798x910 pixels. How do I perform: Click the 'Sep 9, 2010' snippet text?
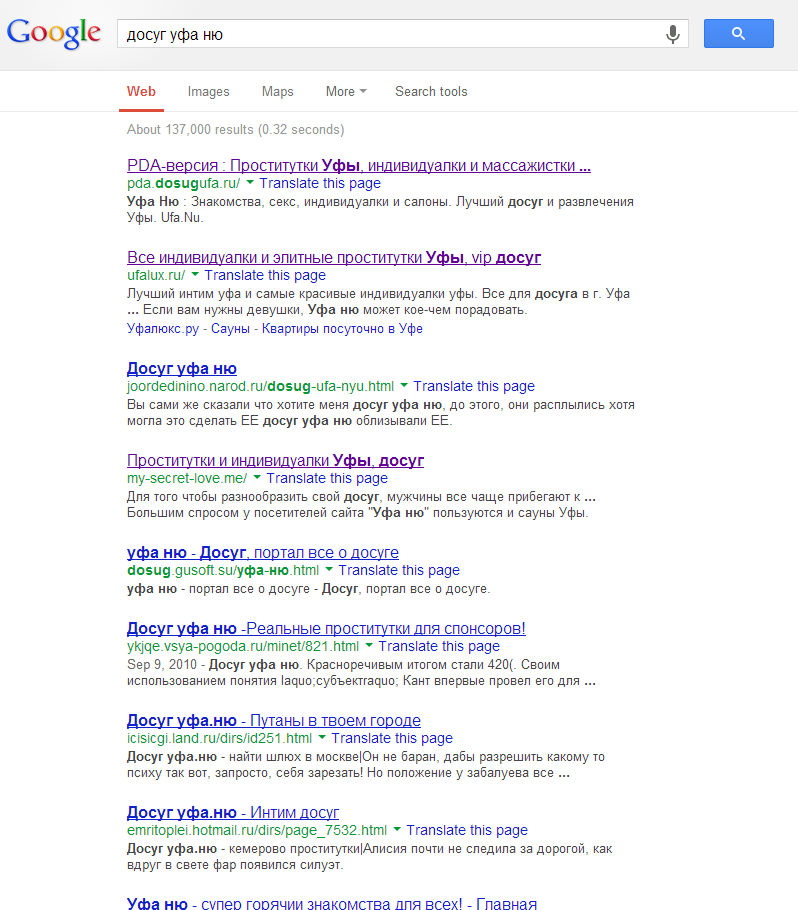[162, 665]
